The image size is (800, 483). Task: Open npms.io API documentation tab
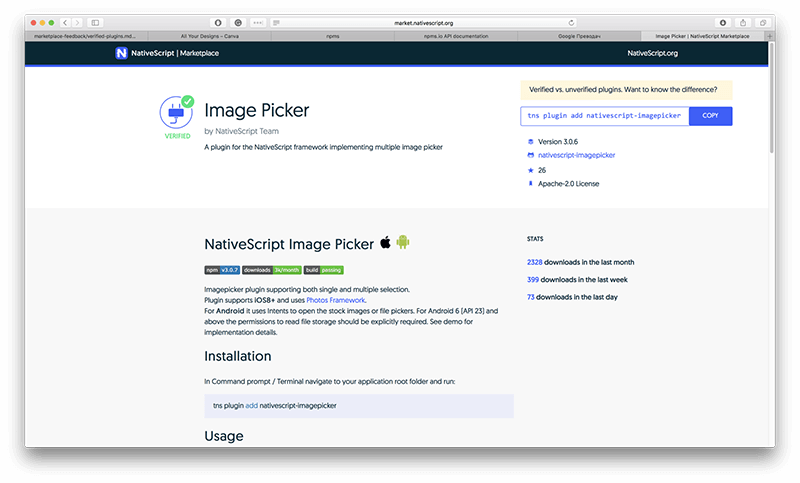(x=456, y=36)
